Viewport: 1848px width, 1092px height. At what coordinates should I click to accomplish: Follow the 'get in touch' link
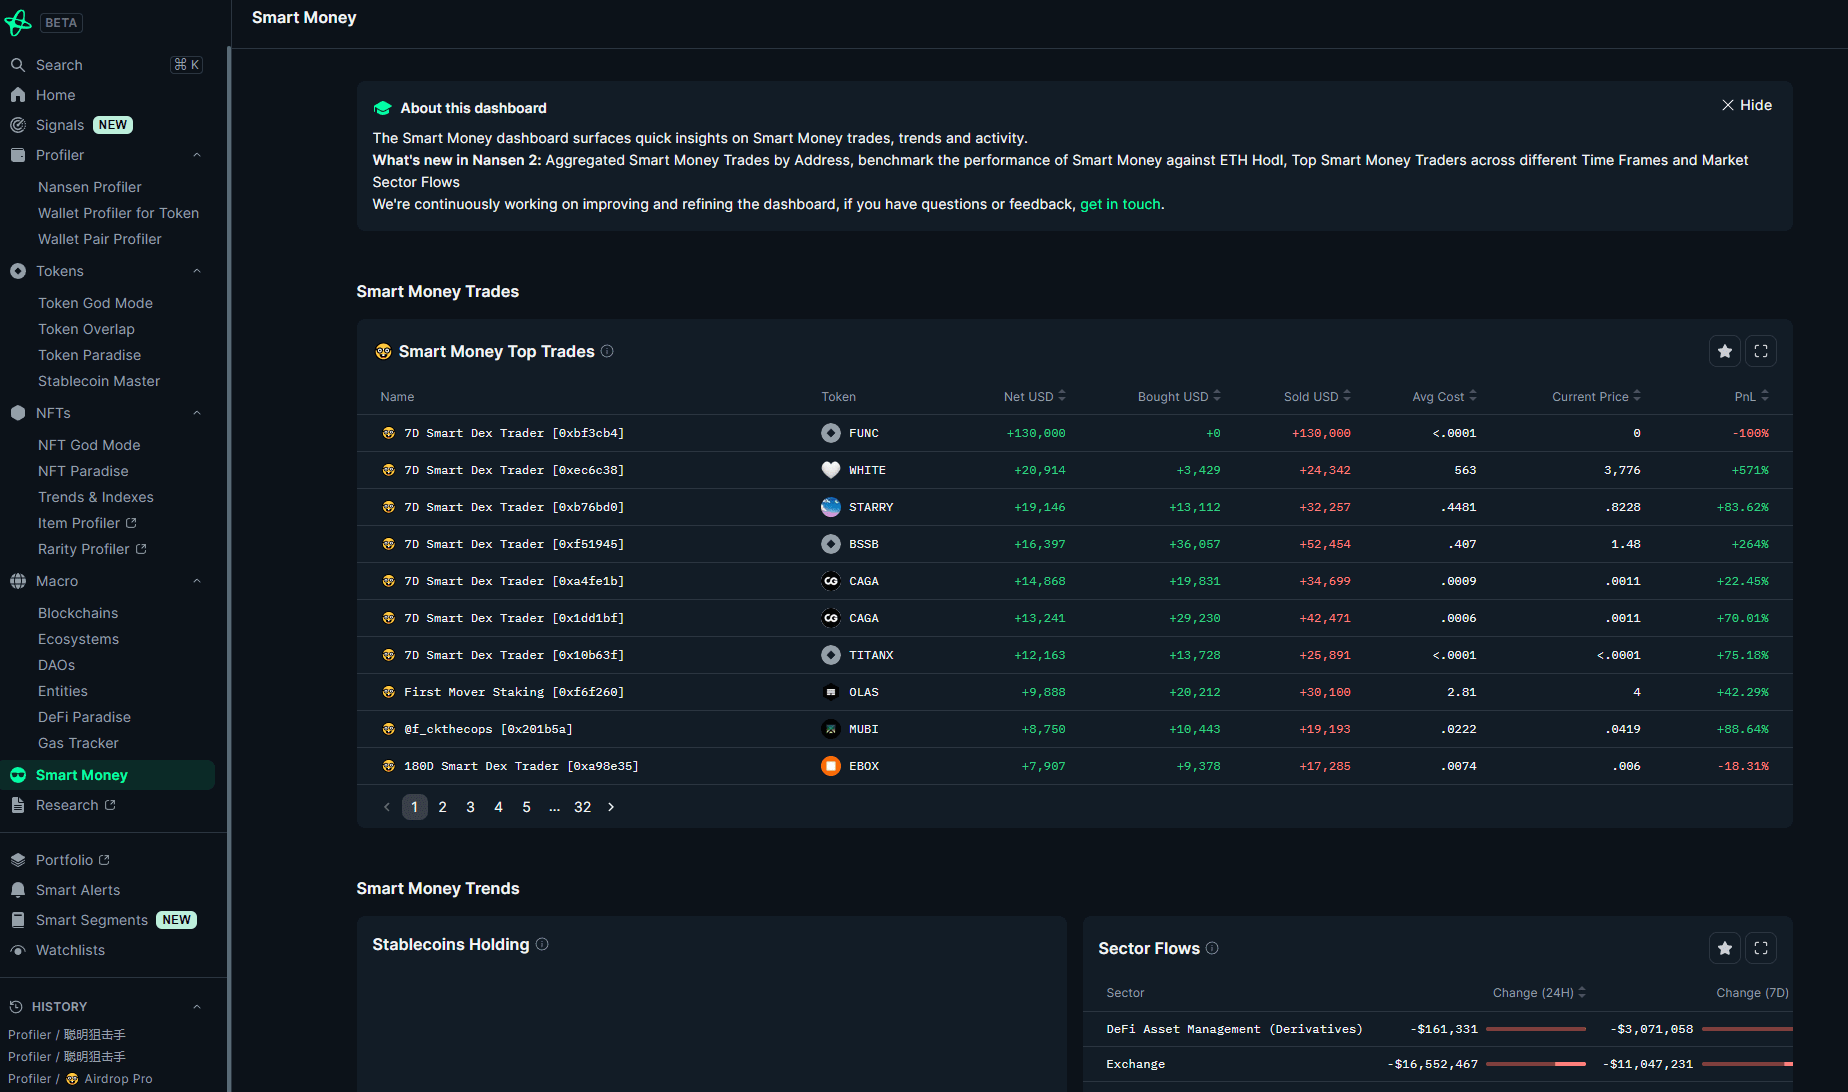tap(1120, 204)
